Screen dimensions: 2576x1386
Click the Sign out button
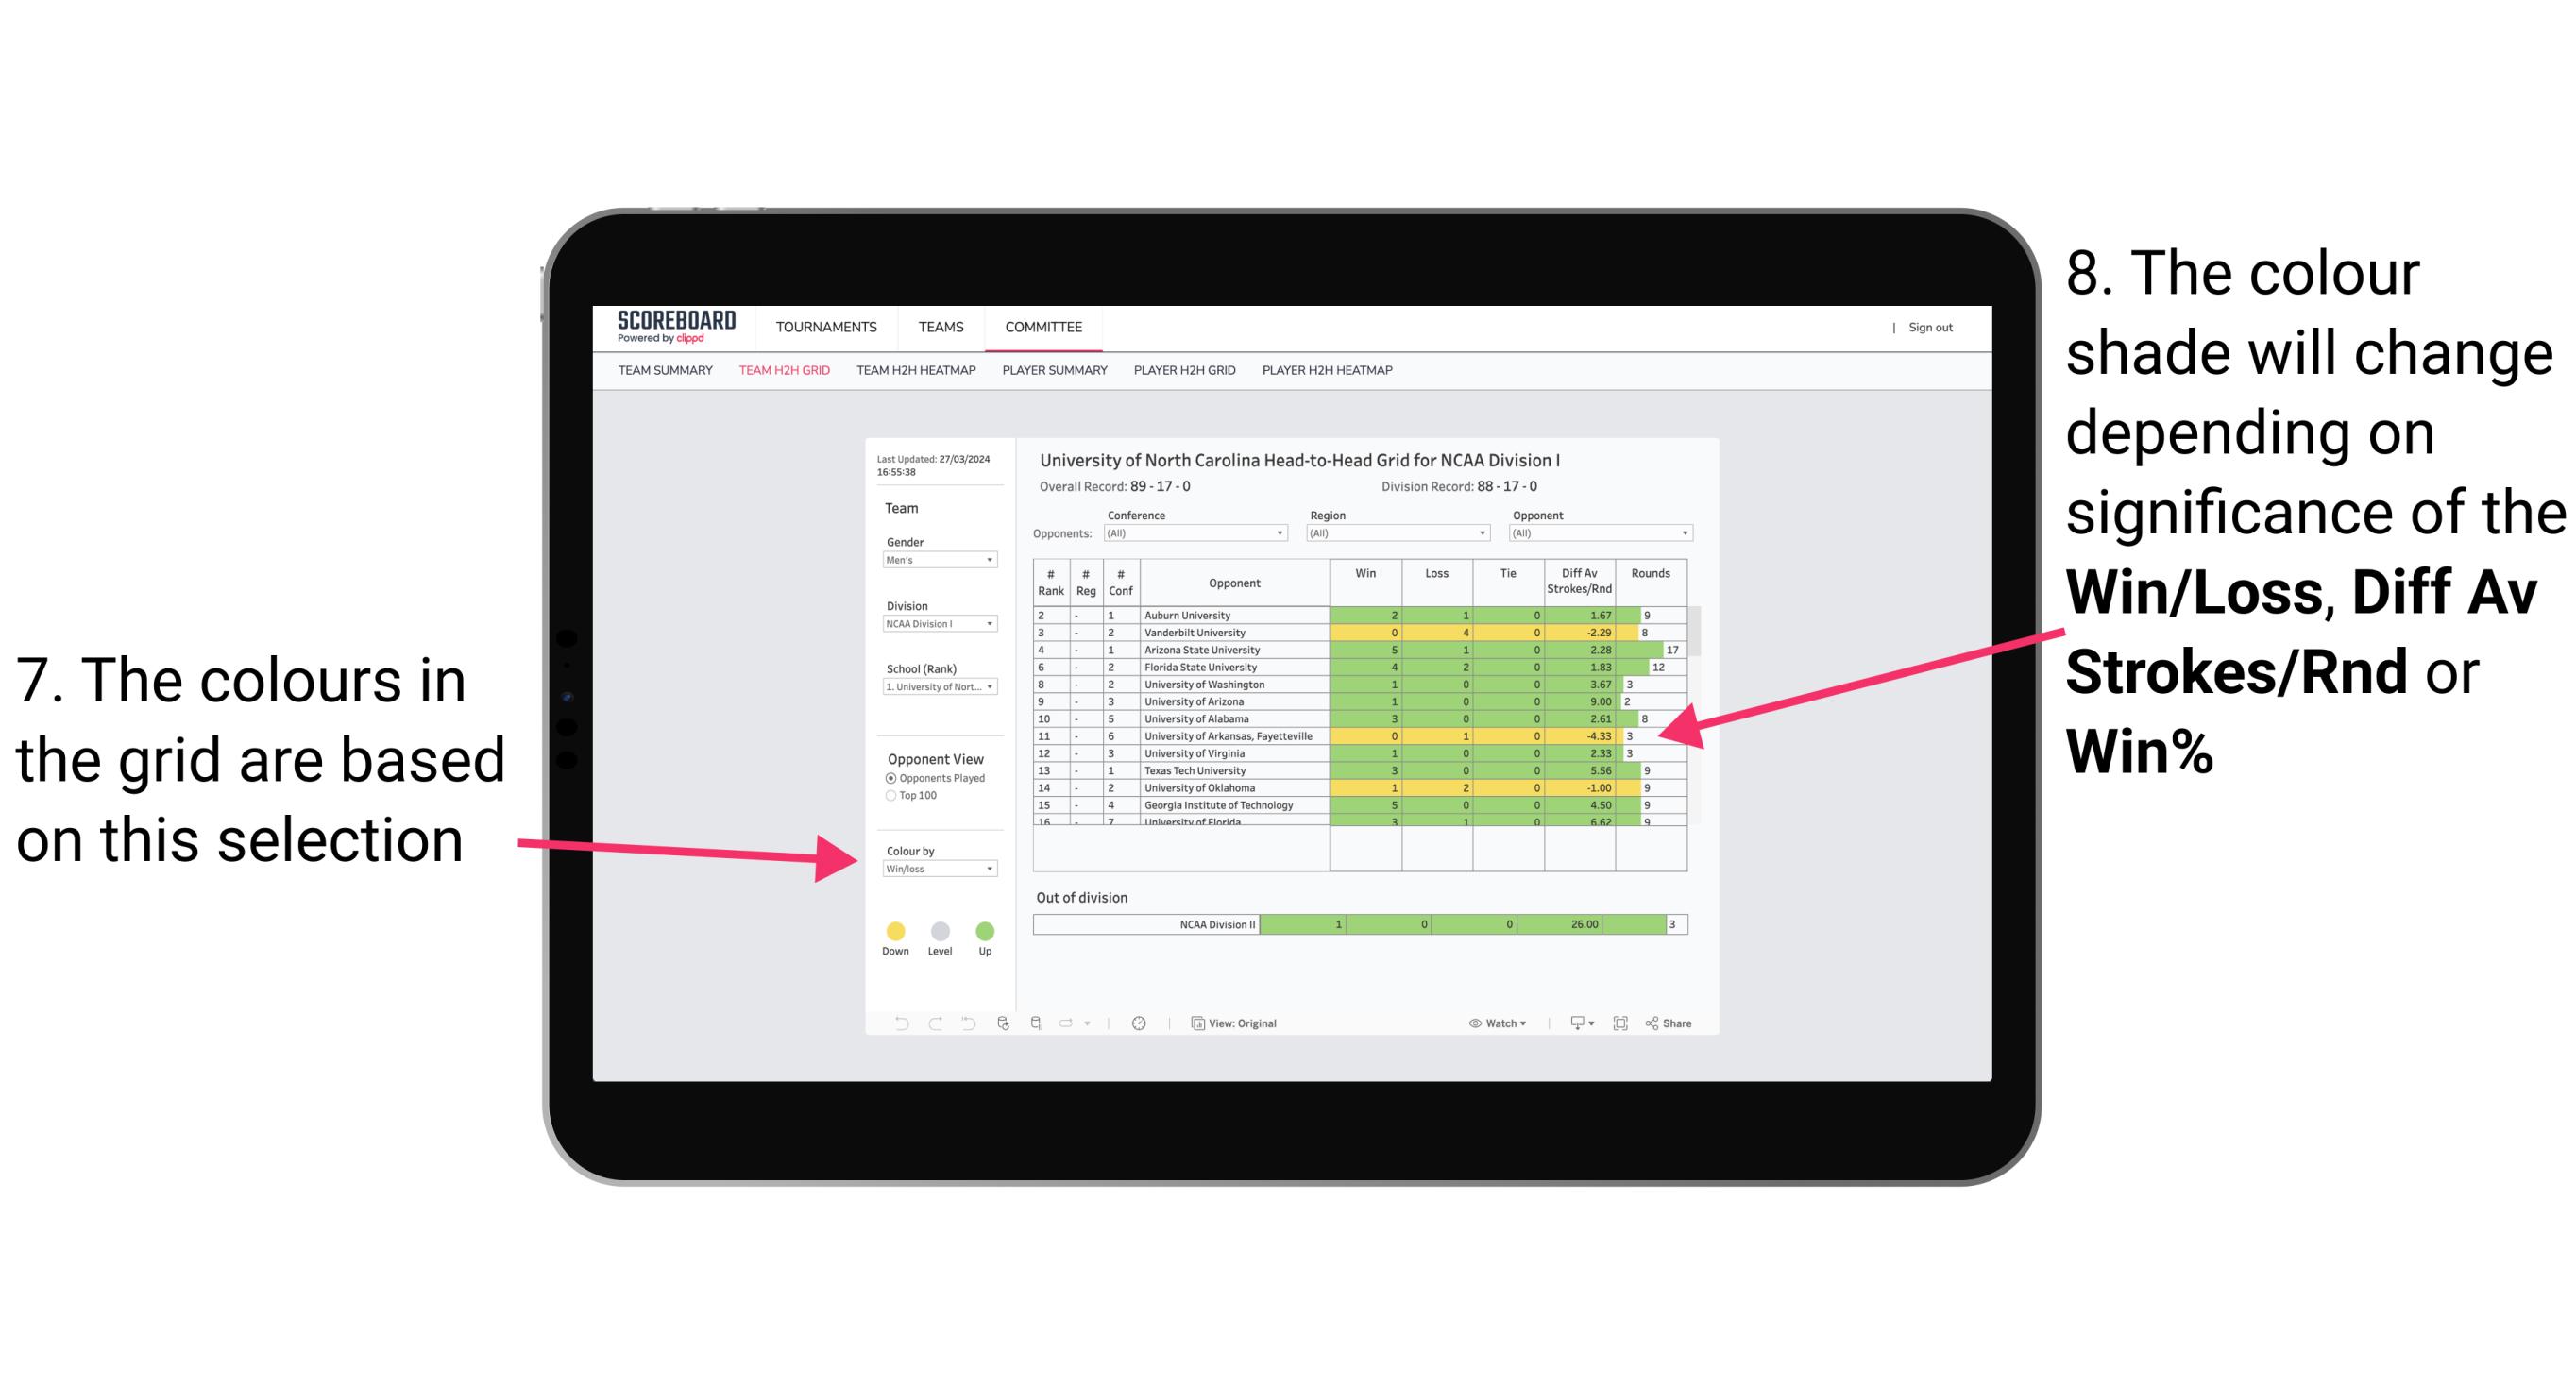(1929, 328)
